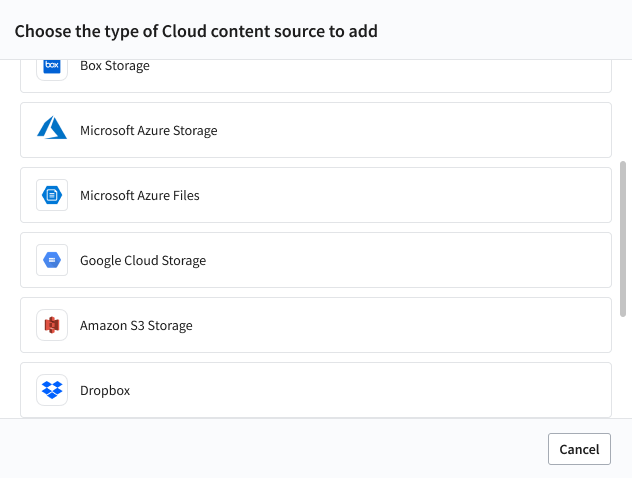Click the Microsoft Azure Storage triangle logo
The width and height of the screenshot is (632, 478).
click(52, 129)
